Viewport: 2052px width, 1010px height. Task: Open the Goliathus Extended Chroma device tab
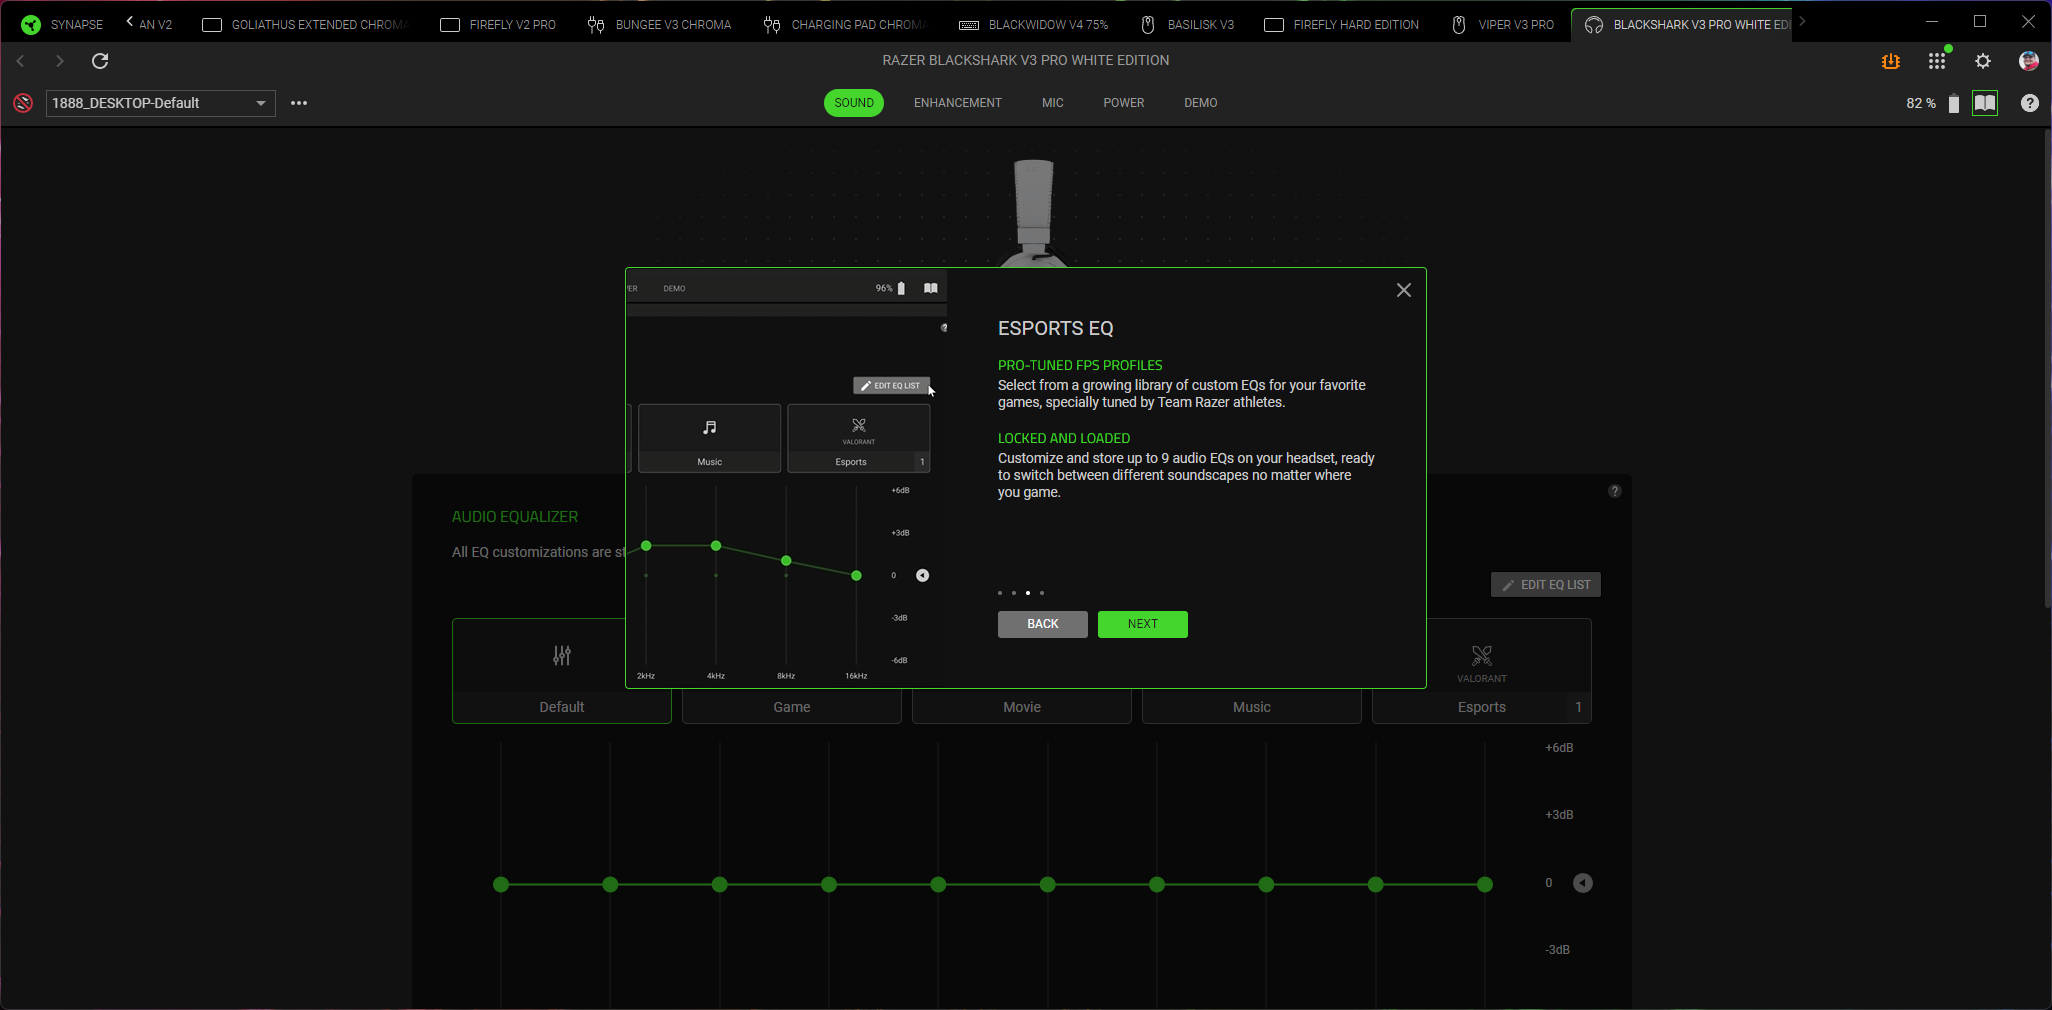(x=306, y=24)
